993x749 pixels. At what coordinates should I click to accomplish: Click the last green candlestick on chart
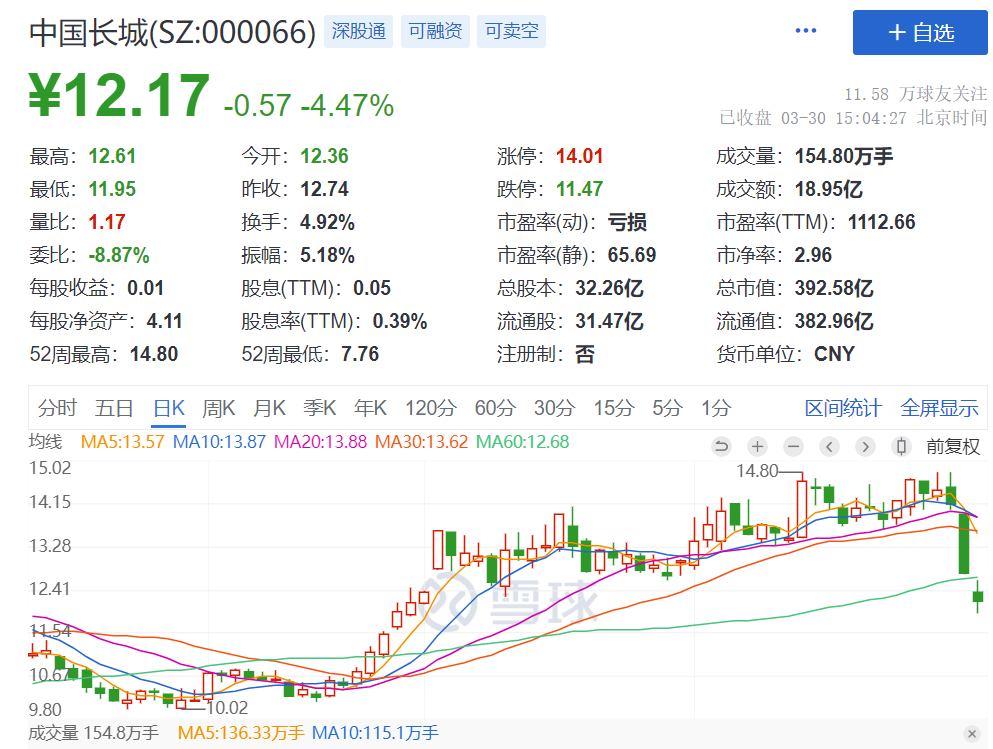click(978, 596)
